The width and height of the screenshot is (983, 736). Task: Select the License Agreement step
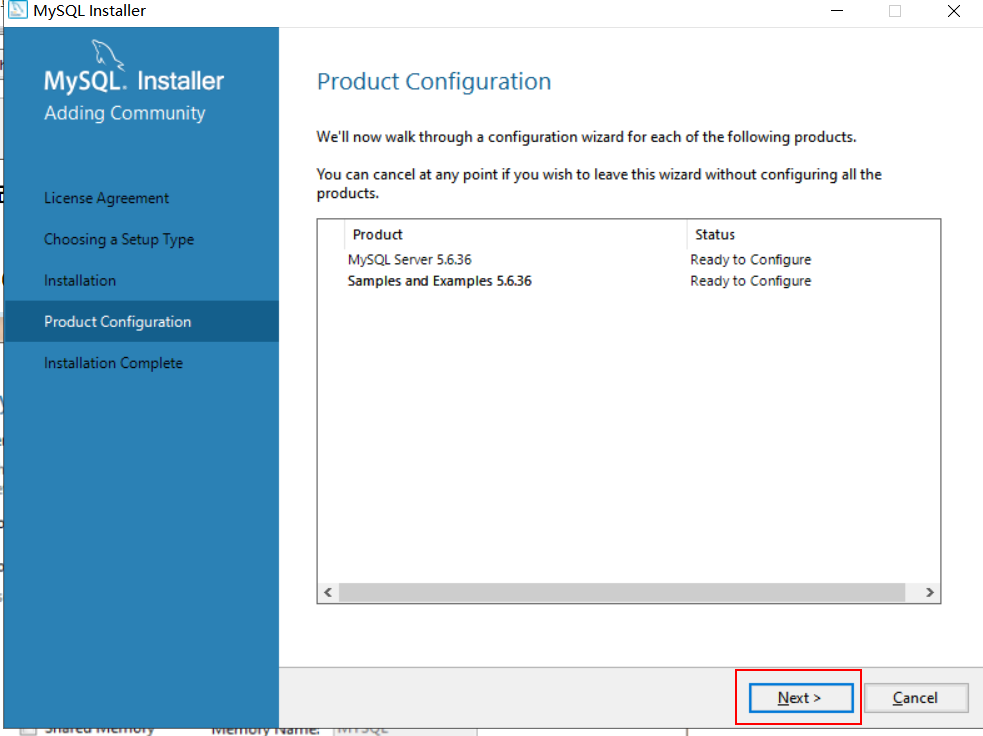106,198
